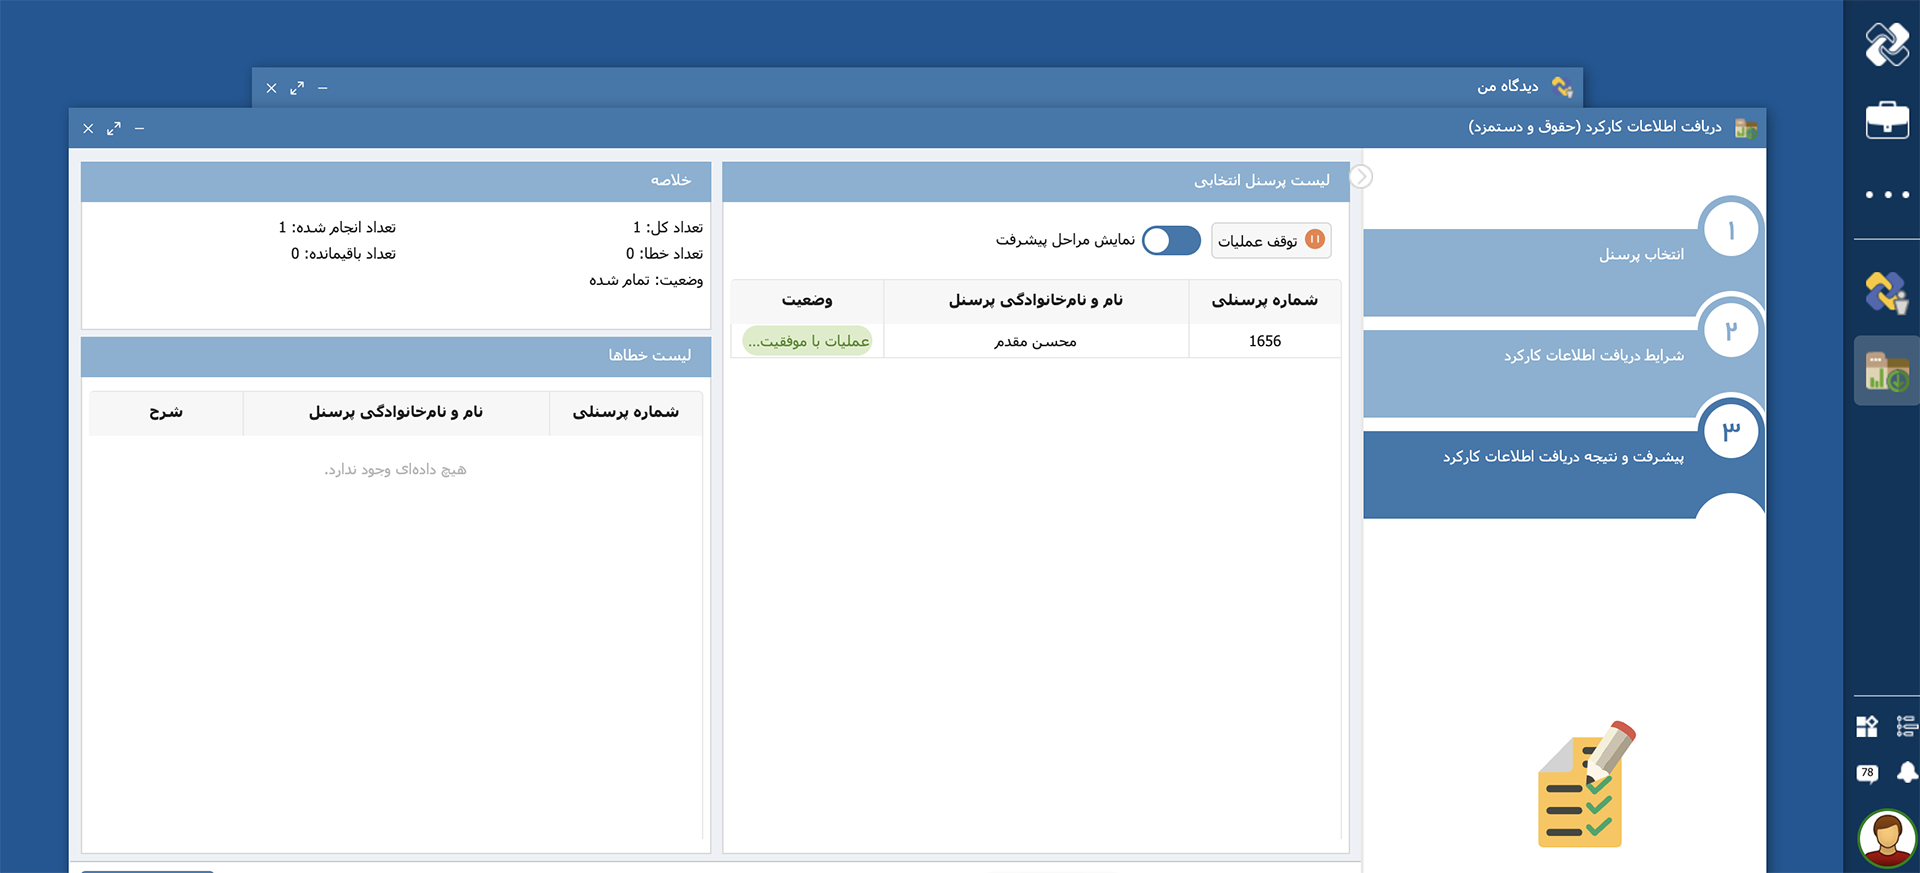
Task: Click the 'توقف عملیات' button
Action: click(1270, 240)
